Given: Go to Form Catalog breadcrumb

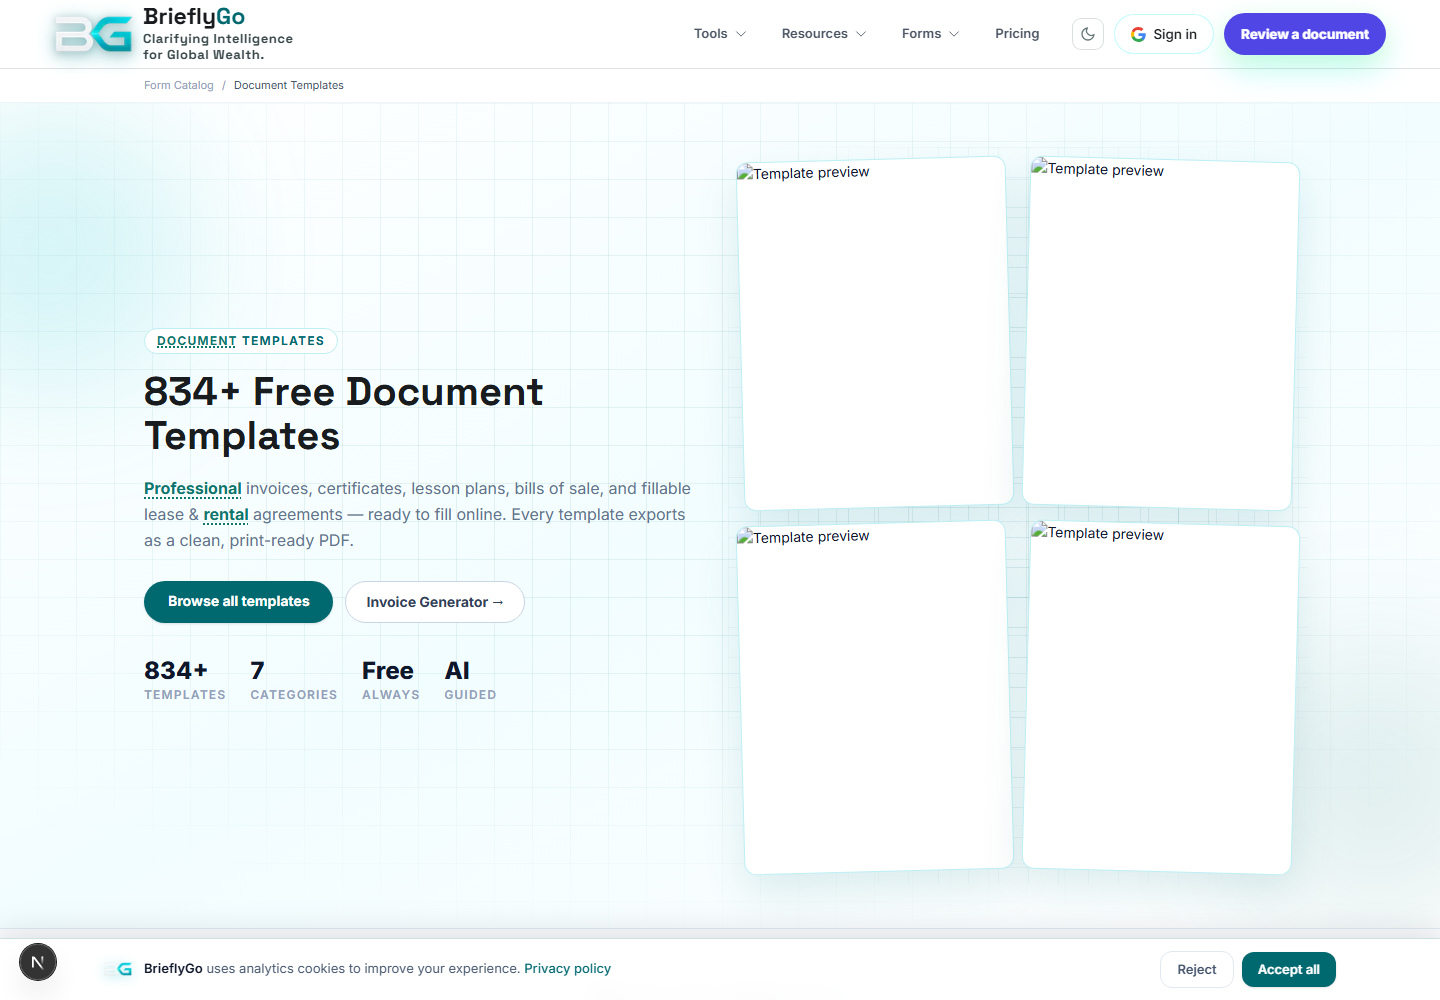Looking at the screenshot, I should click(179, 86).
